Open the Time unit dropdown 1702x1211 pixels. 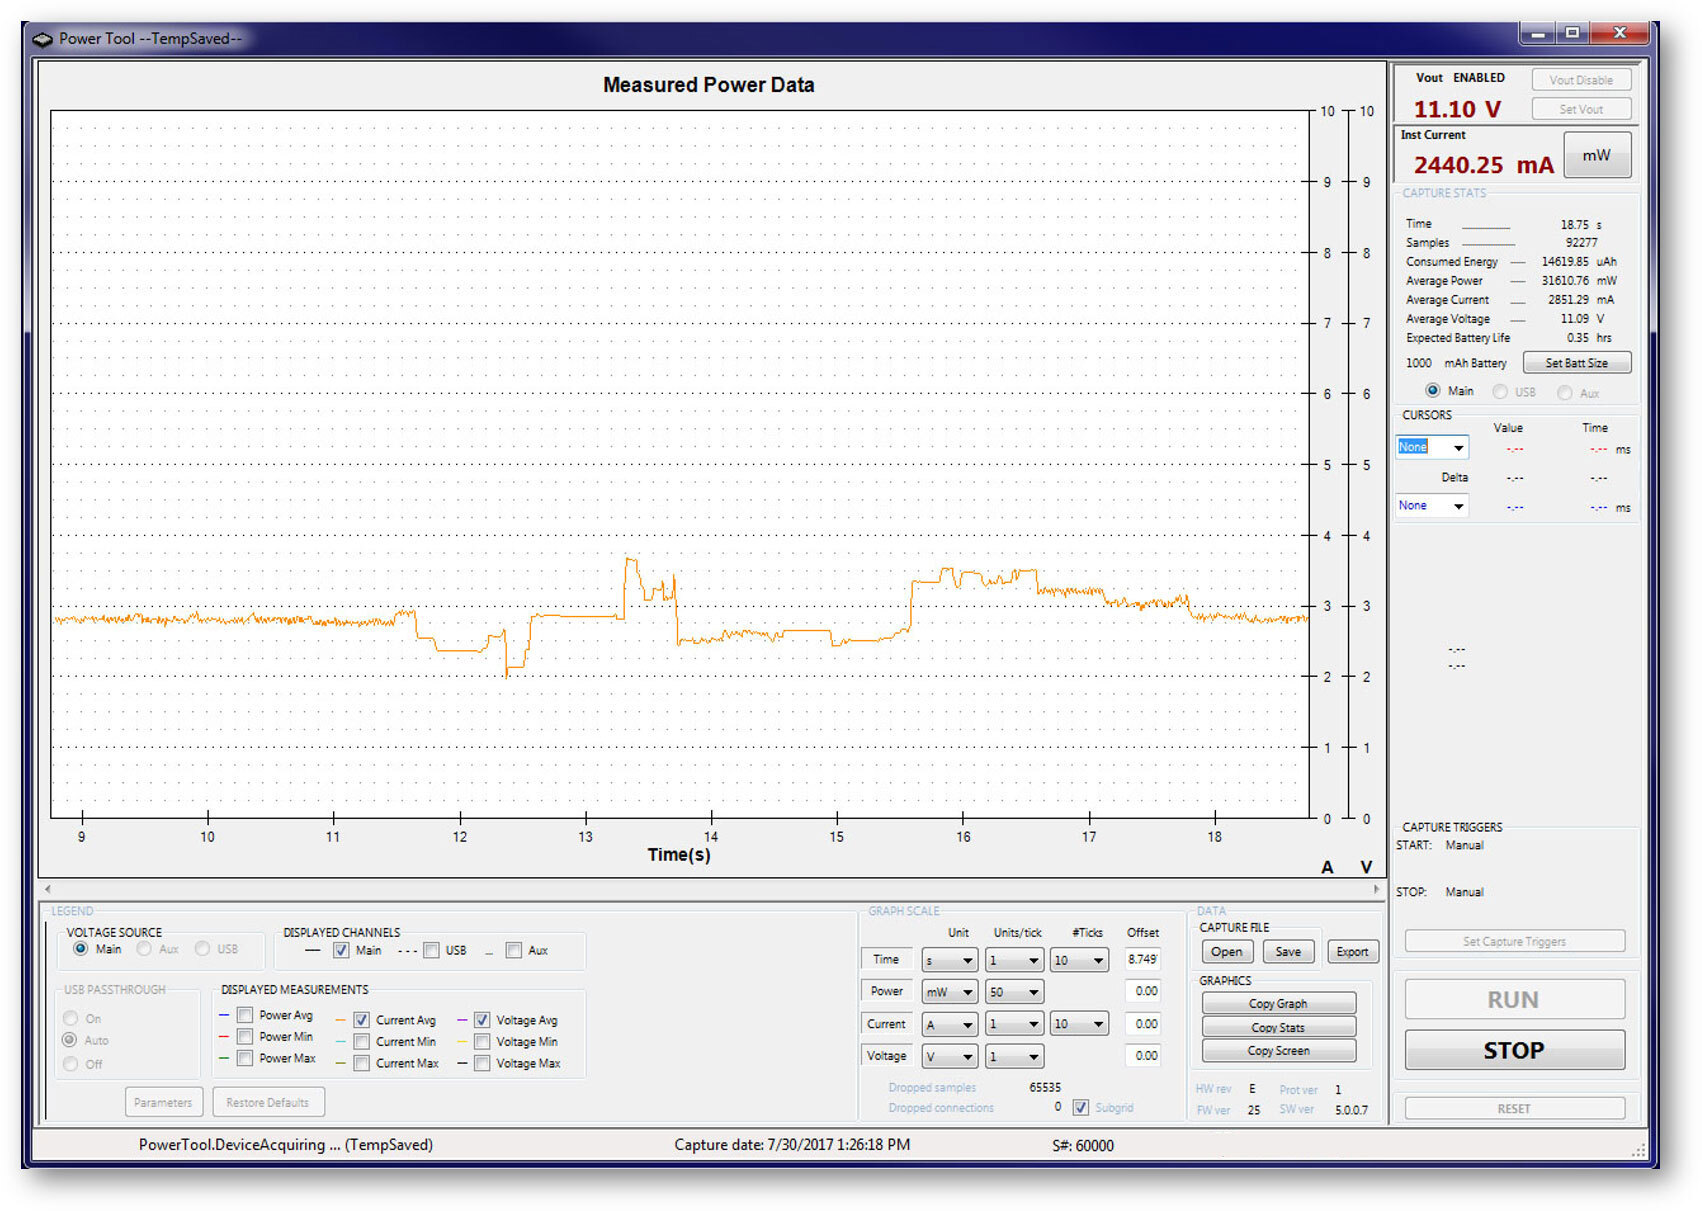(949, 961)
